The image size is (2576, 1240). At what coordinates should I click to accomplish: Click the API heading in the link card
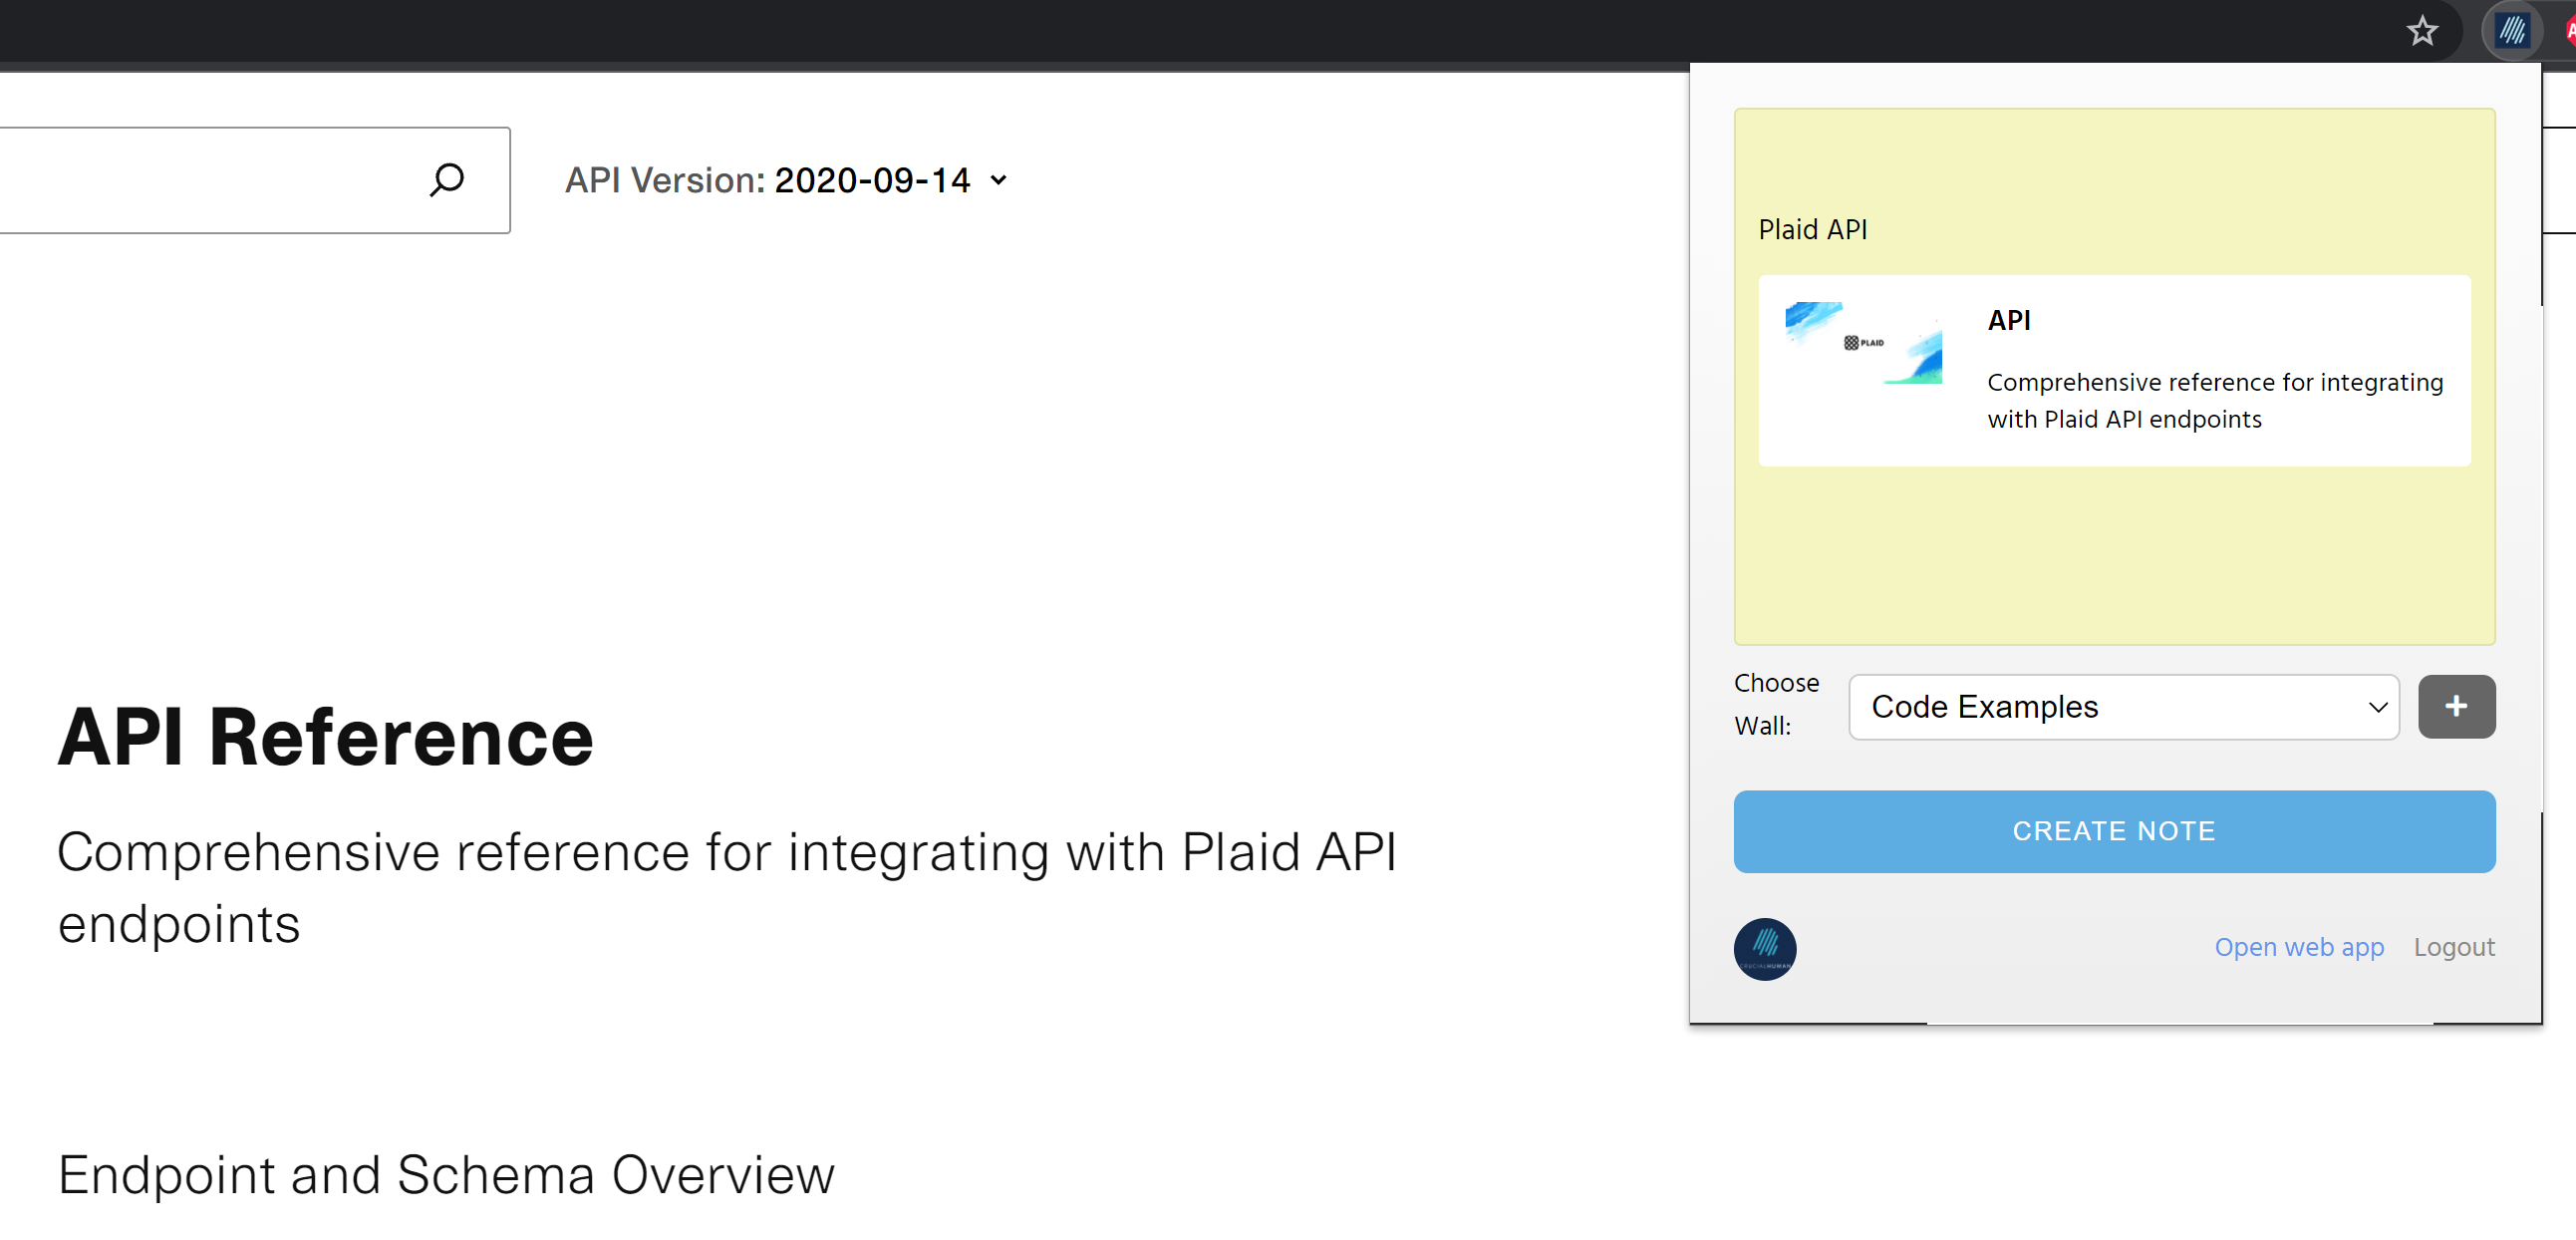(x=2008, y=320)
